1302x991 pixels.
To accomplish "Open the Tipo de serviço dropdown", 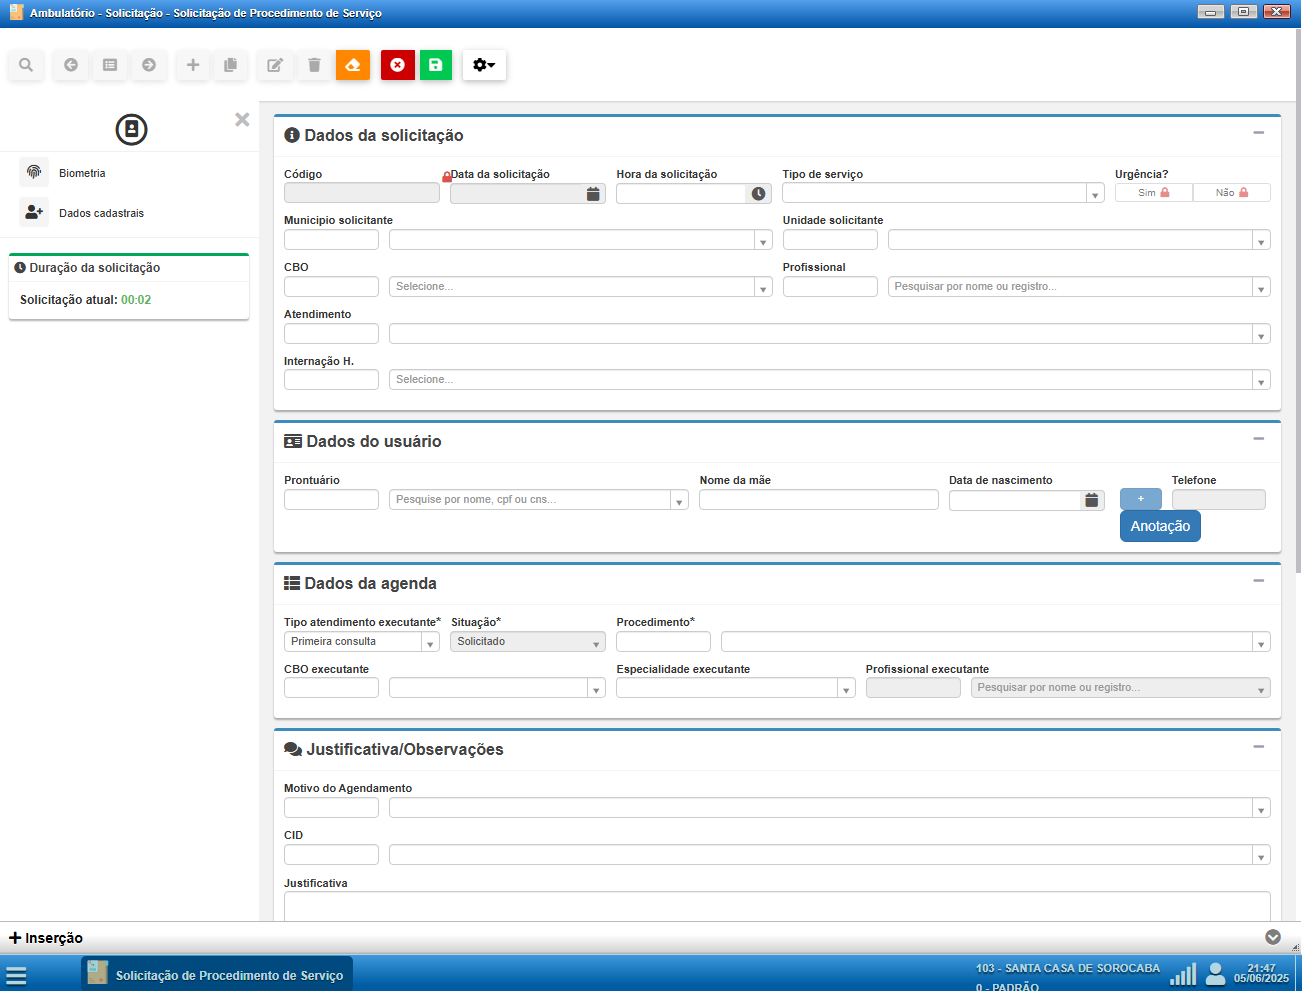I will [1095, 194].
